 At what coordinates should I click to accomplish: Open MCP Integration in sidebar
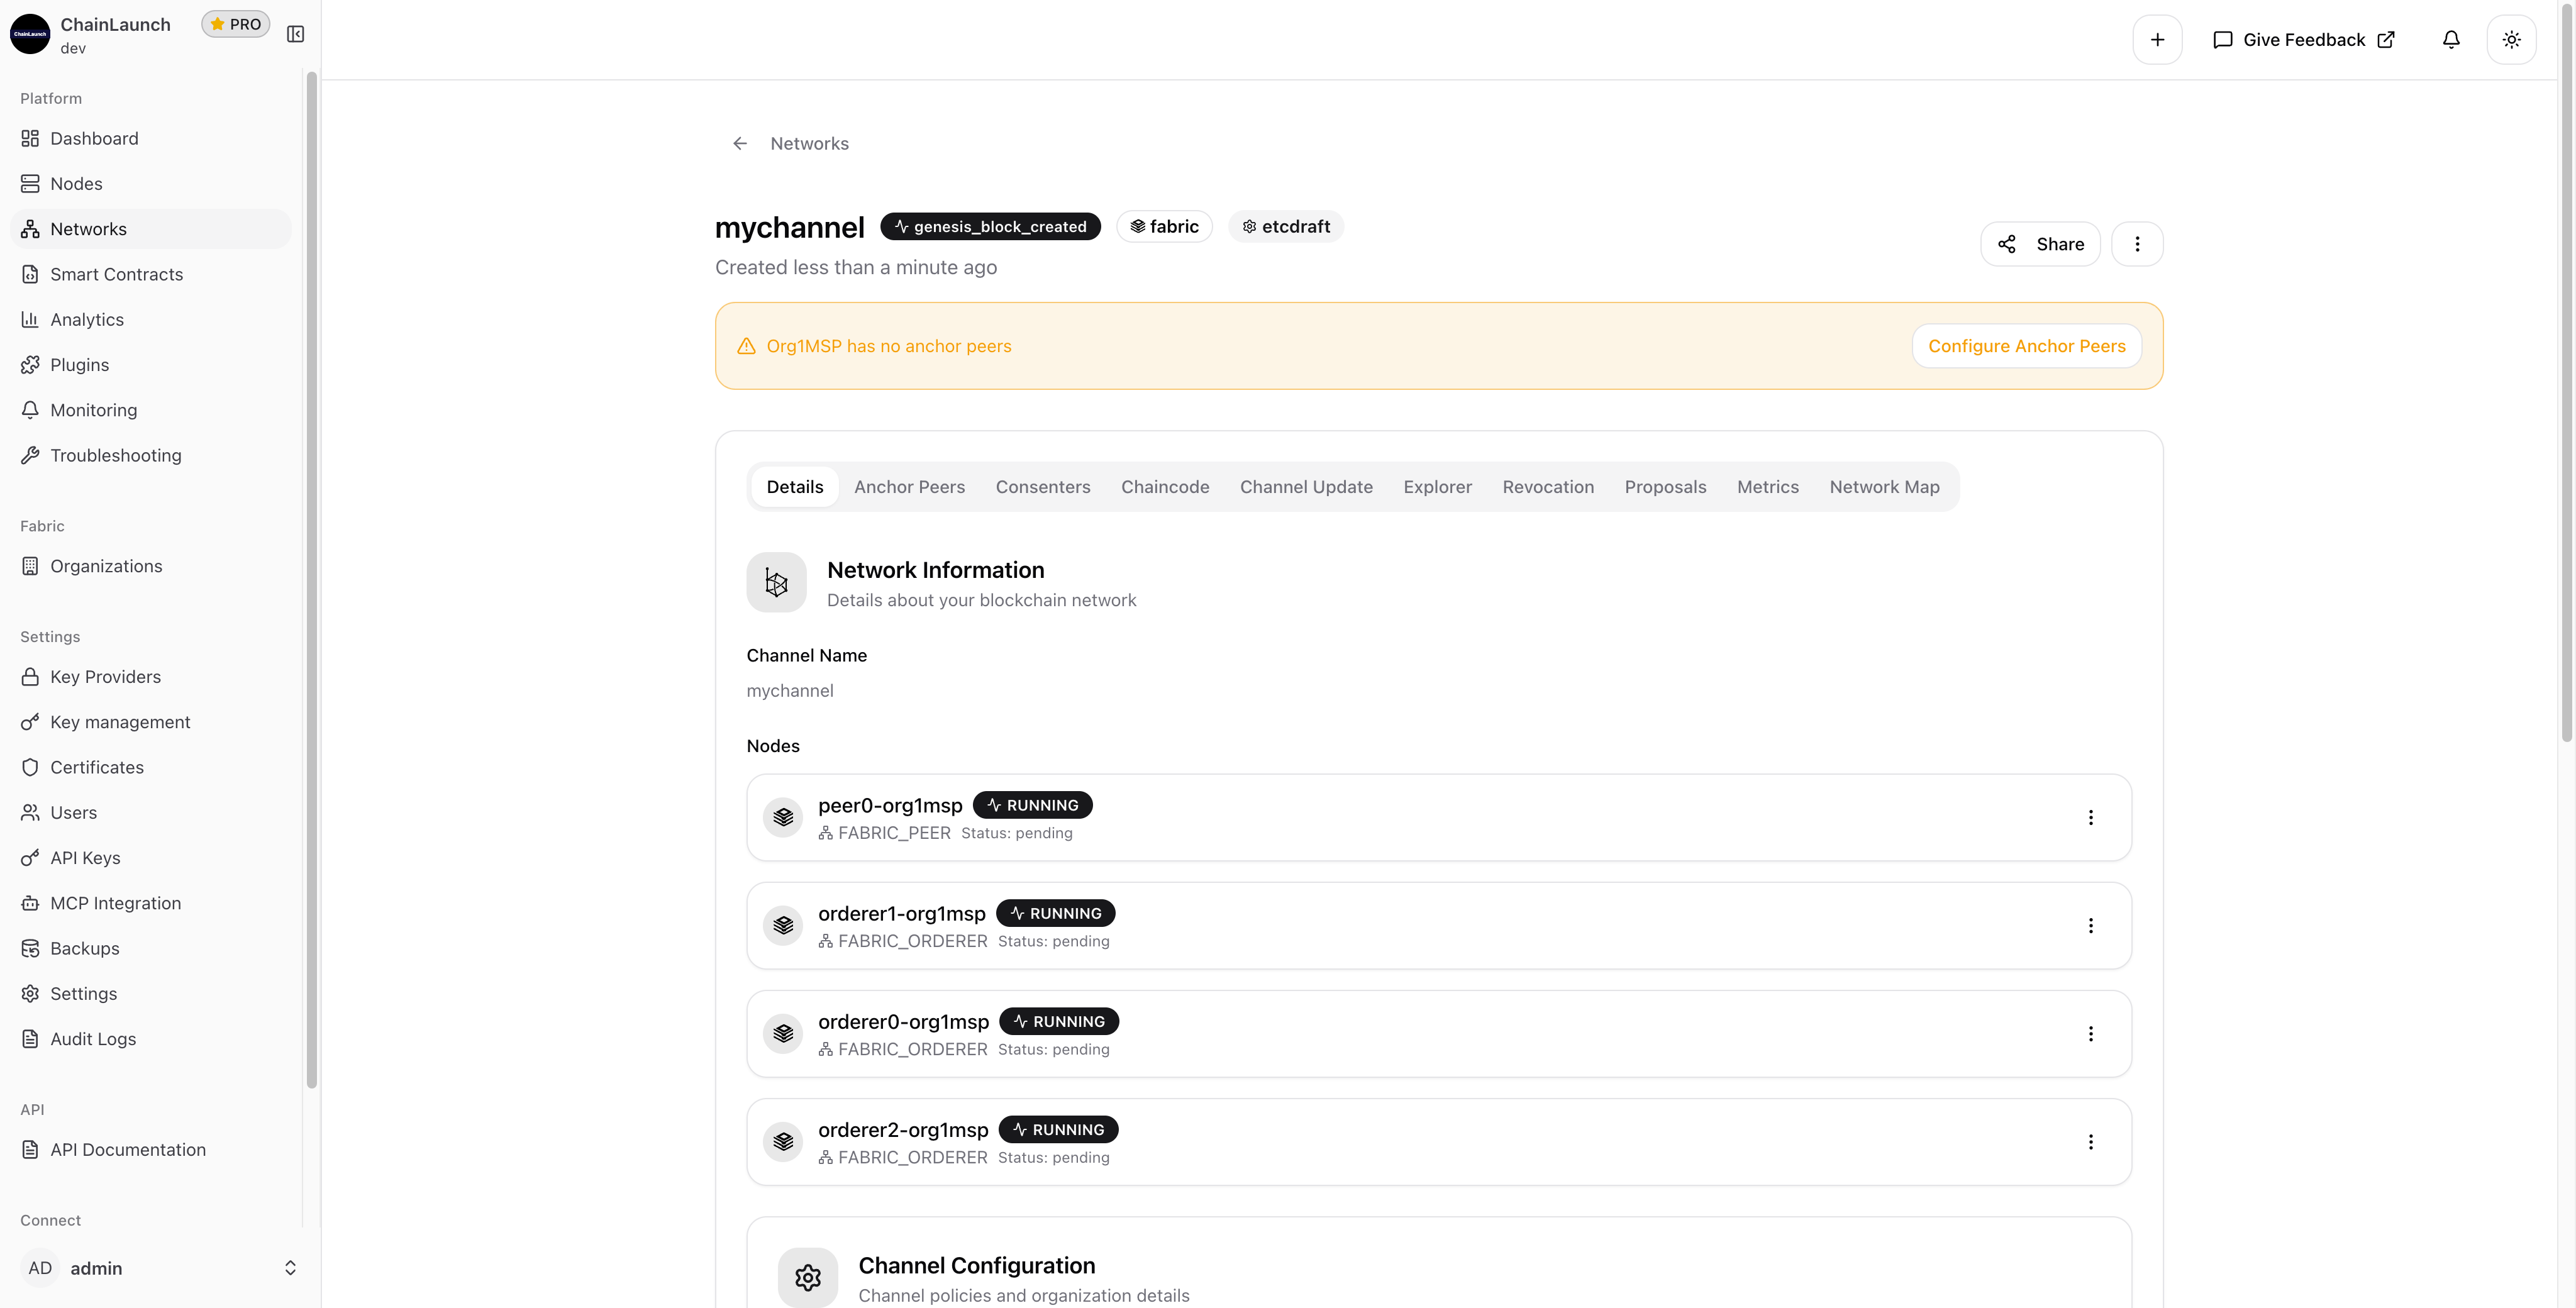coord(115,903)
